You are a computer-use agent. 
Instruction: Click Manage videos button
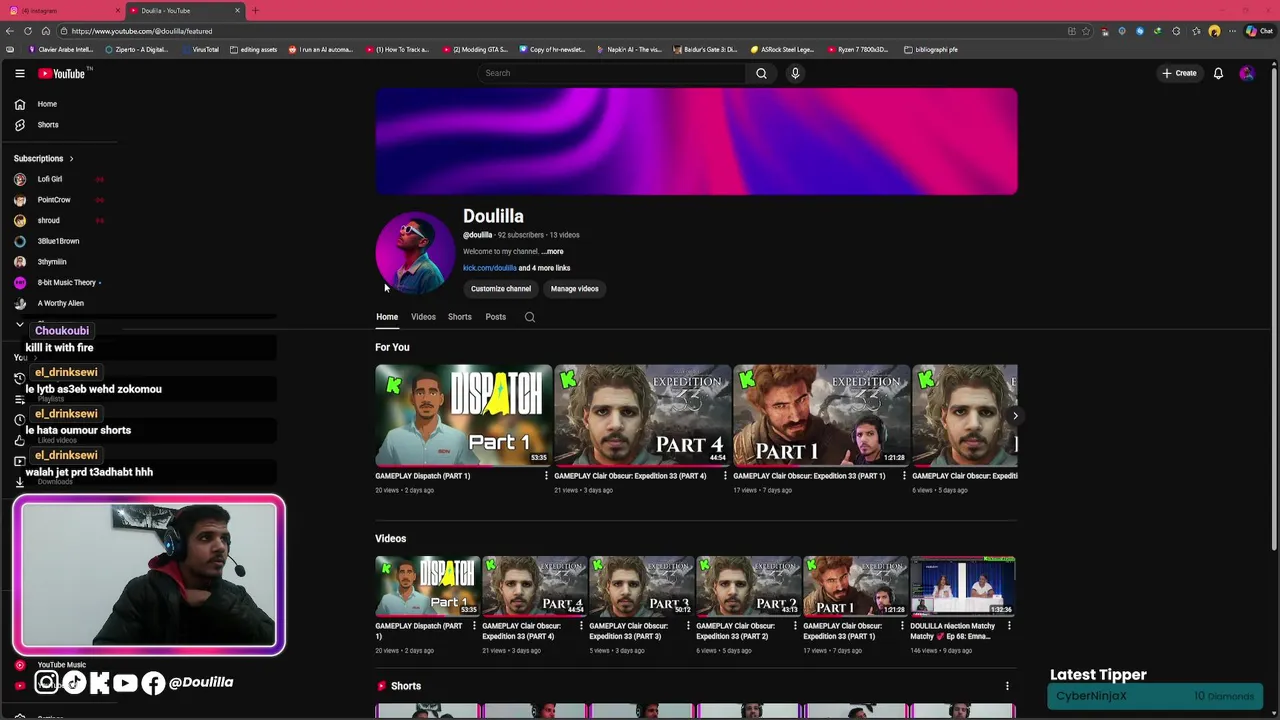click(x=574, y=289)
